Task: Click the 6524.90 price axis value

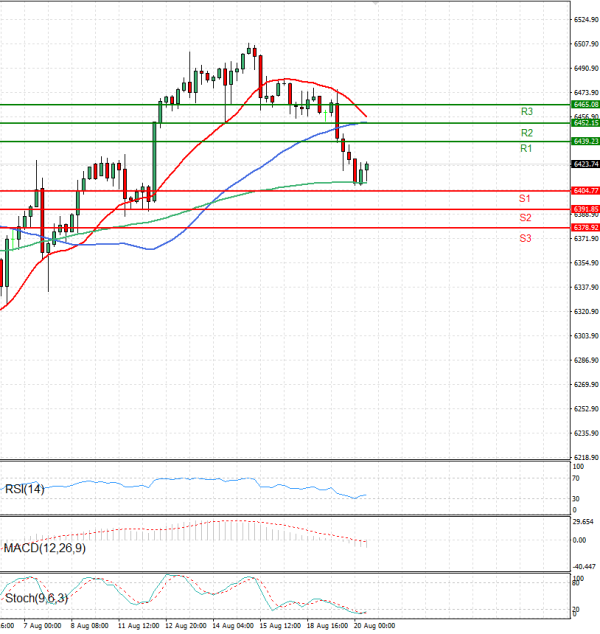Action: (x=586, y=20)
